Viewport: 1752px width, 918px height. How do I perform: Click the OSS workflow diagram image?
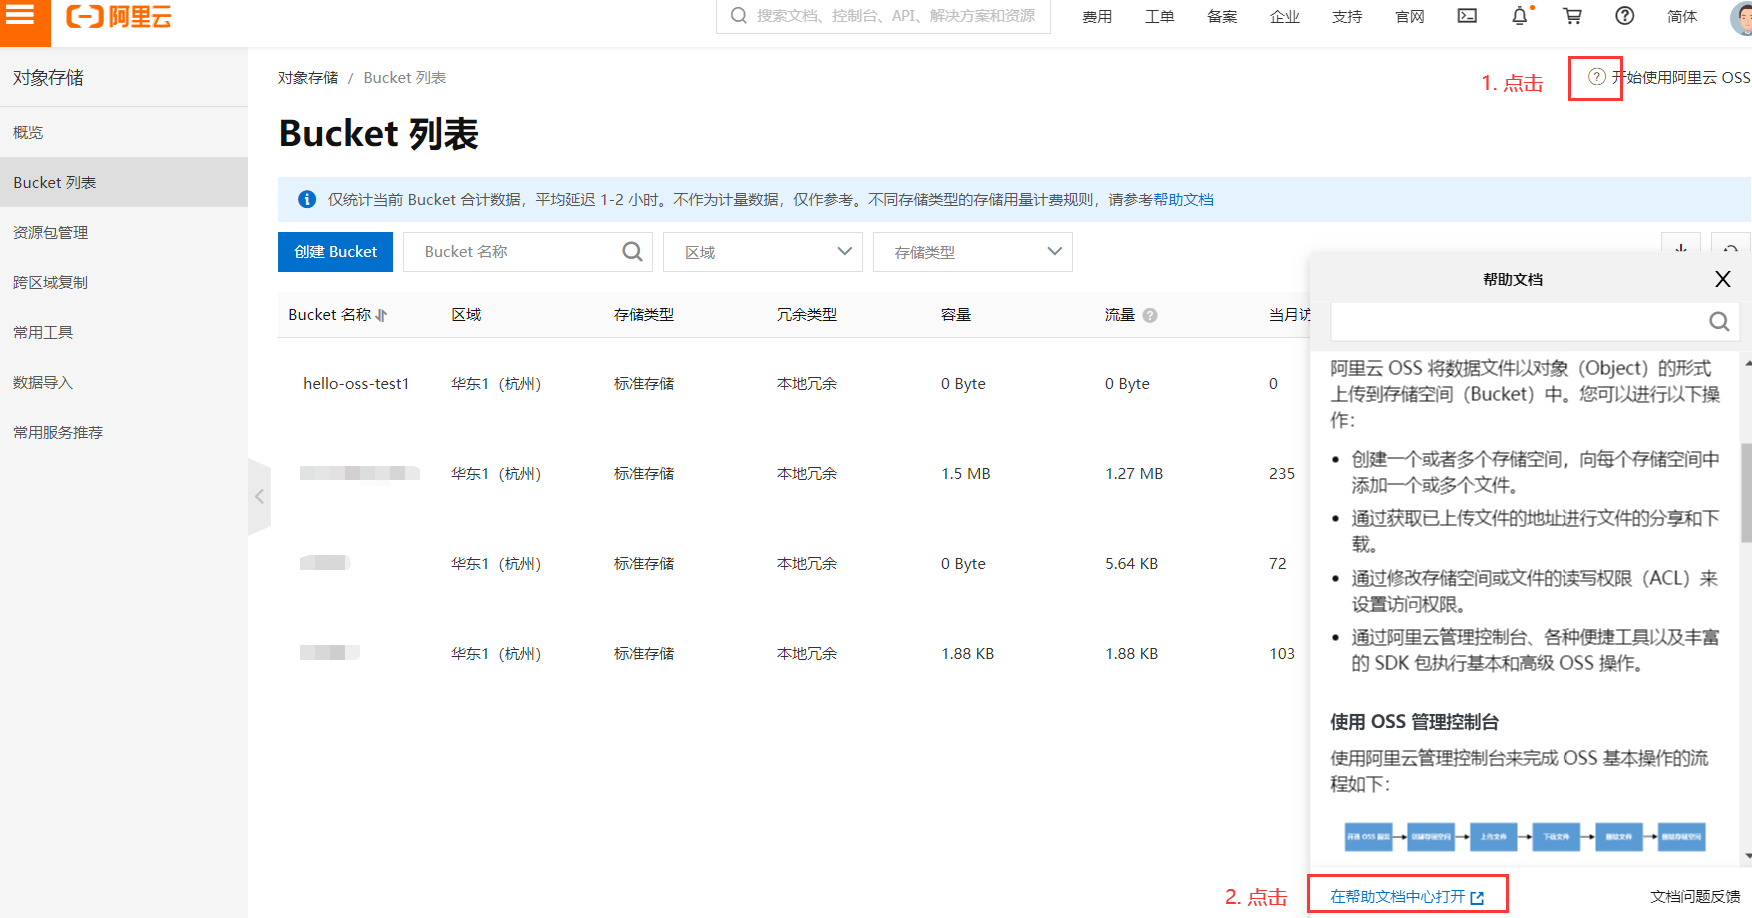click(x=1525, y=836)
